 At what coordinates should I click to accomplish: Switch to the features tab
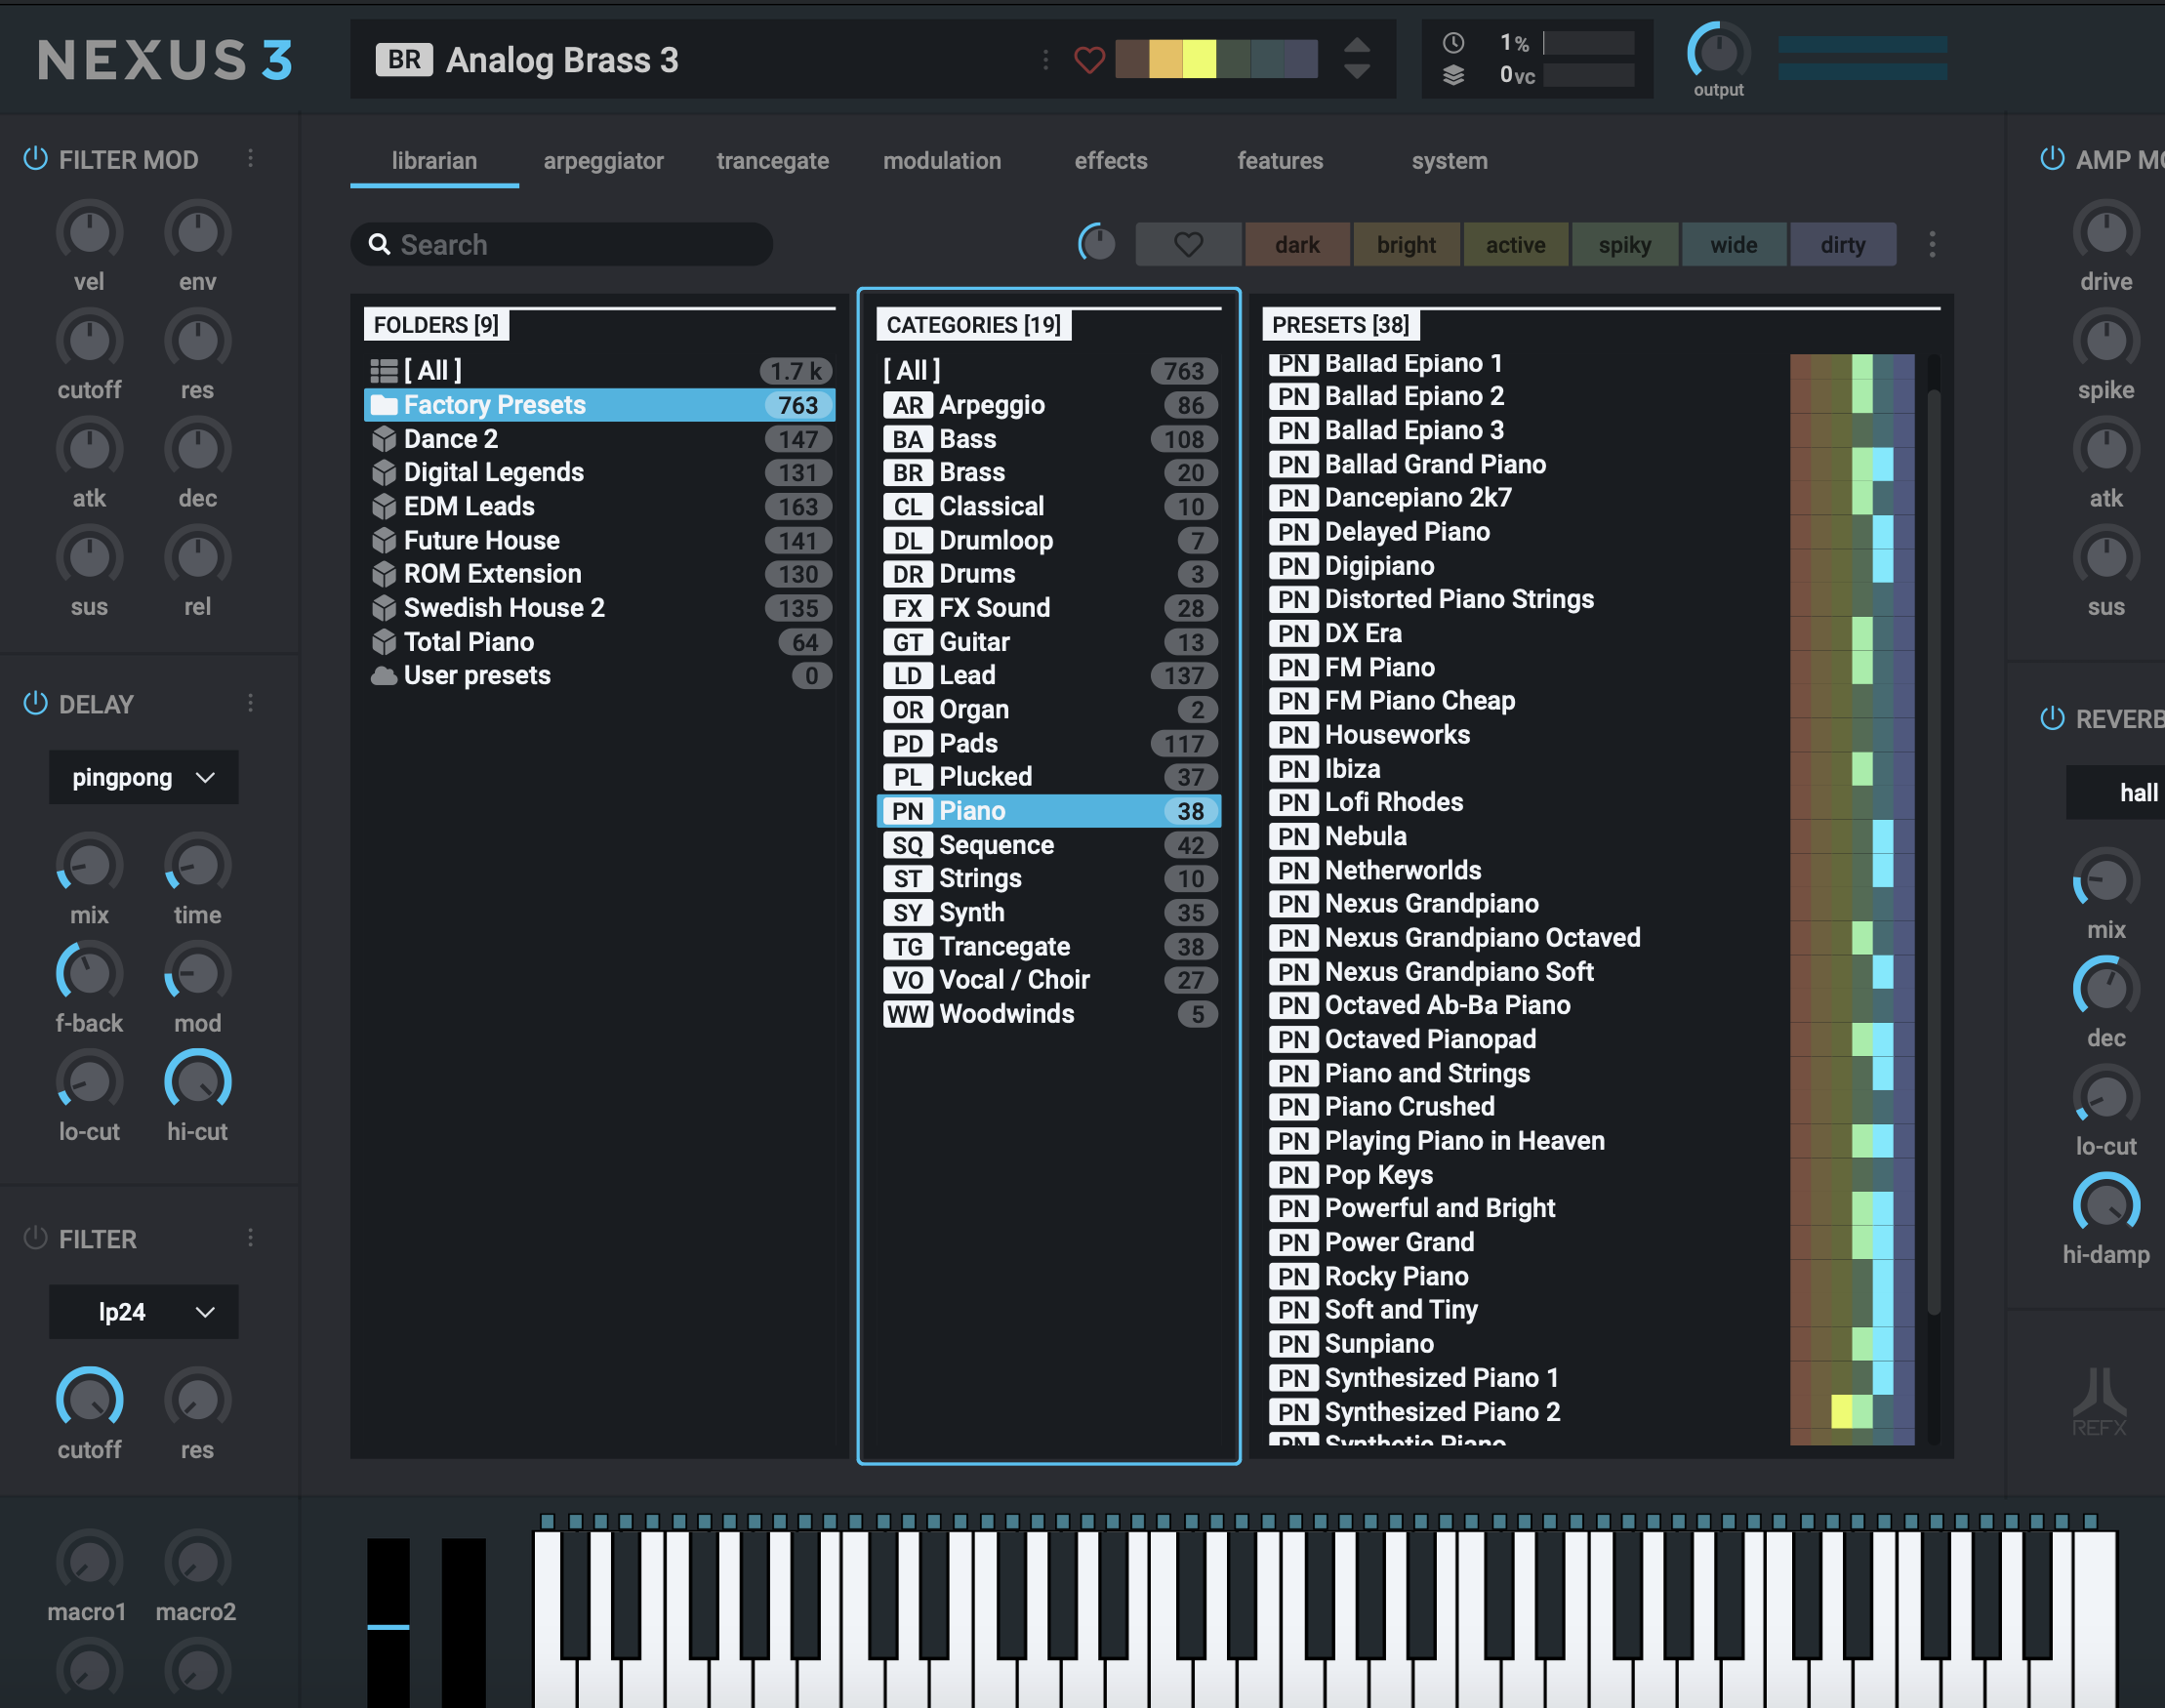[x=1280, y=161]
